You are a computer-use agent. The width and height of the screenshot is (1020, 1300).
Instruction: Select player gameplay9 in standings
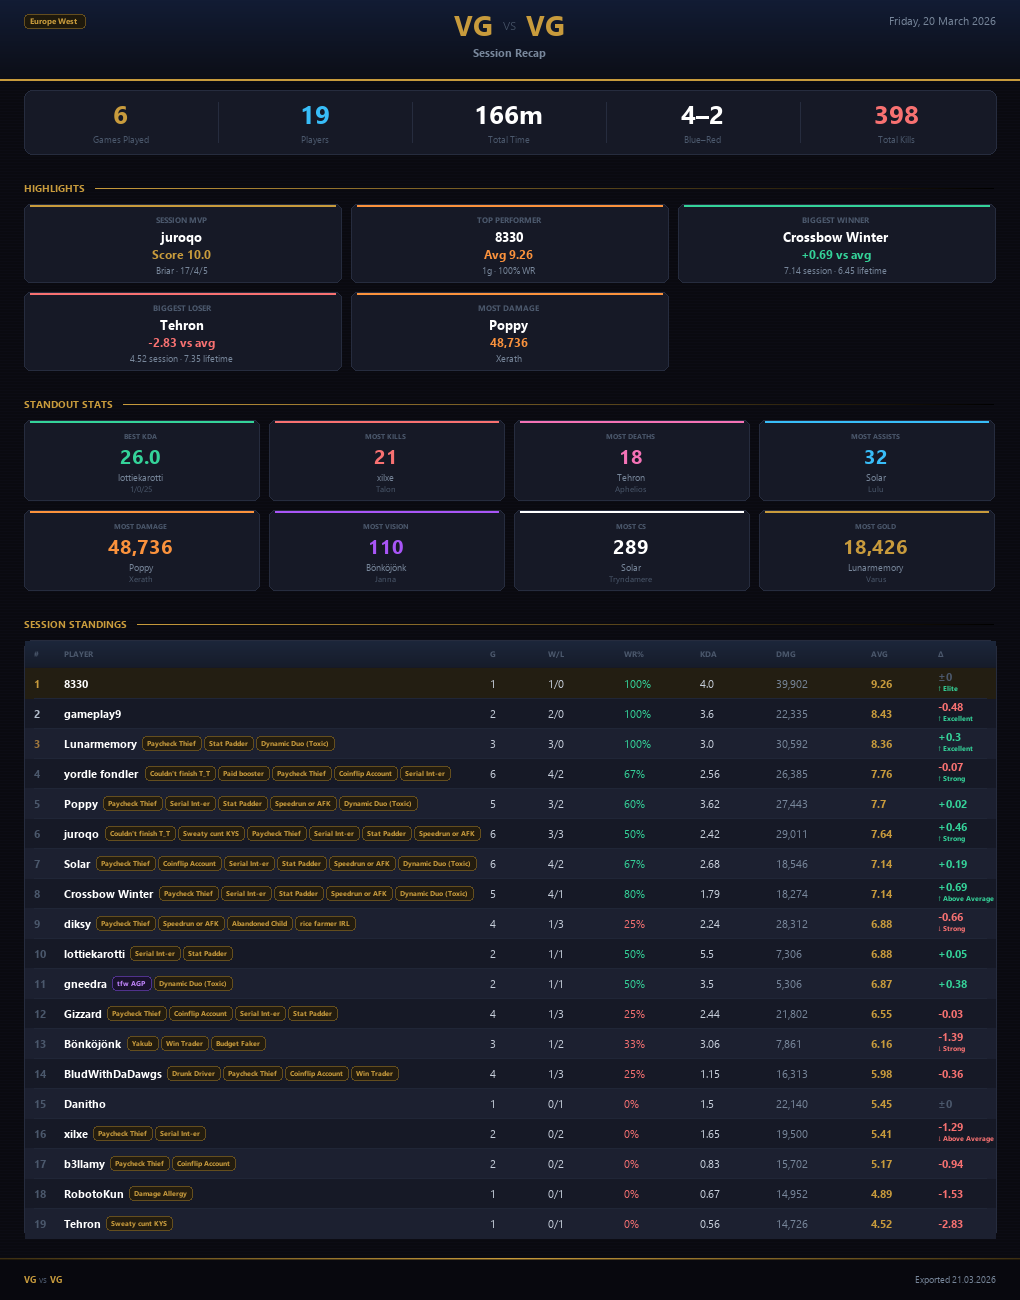pos(92,714)
